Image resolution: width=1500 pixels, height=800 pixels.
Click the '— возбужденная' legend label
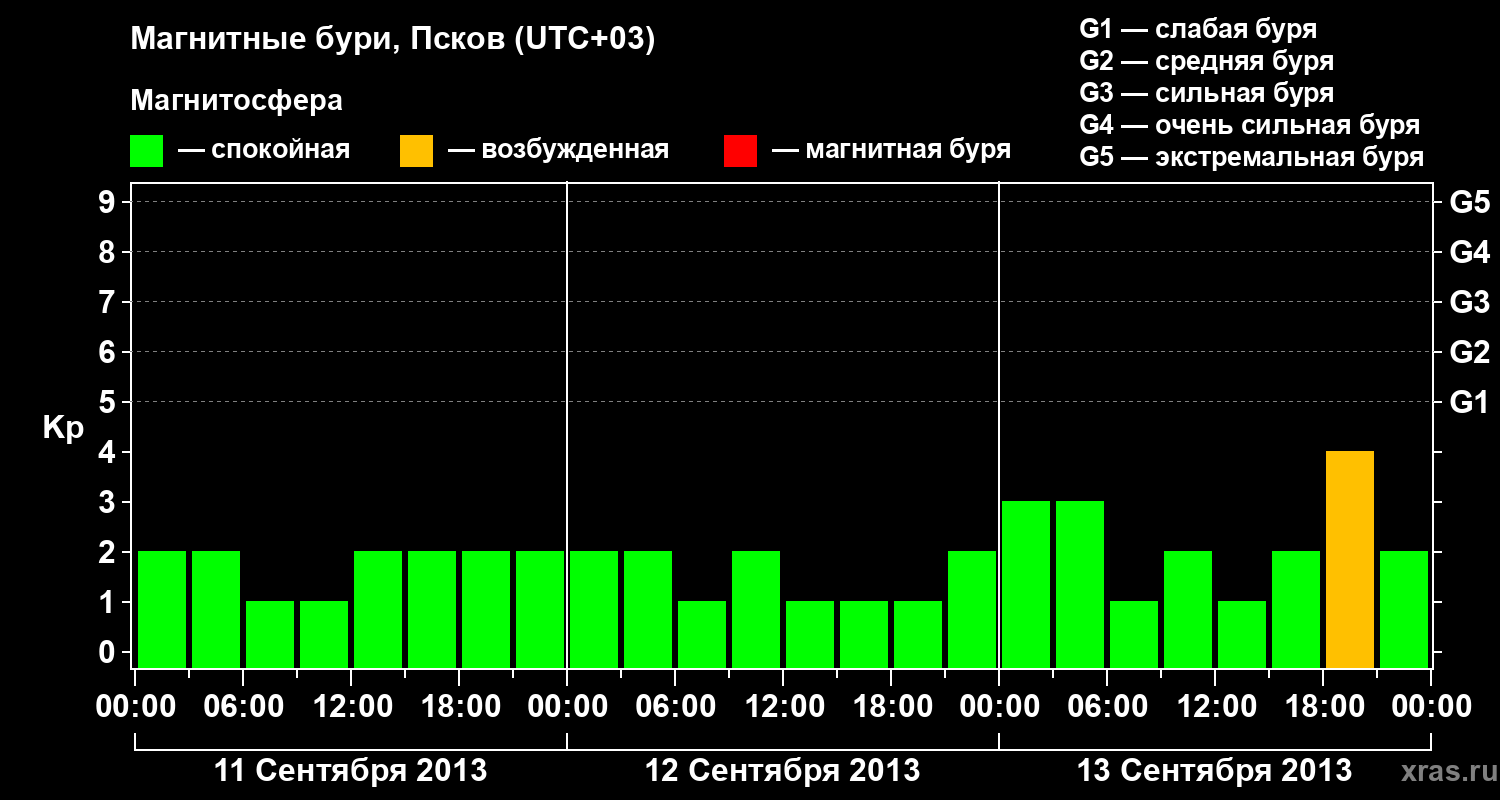click(x=558, y=151)
